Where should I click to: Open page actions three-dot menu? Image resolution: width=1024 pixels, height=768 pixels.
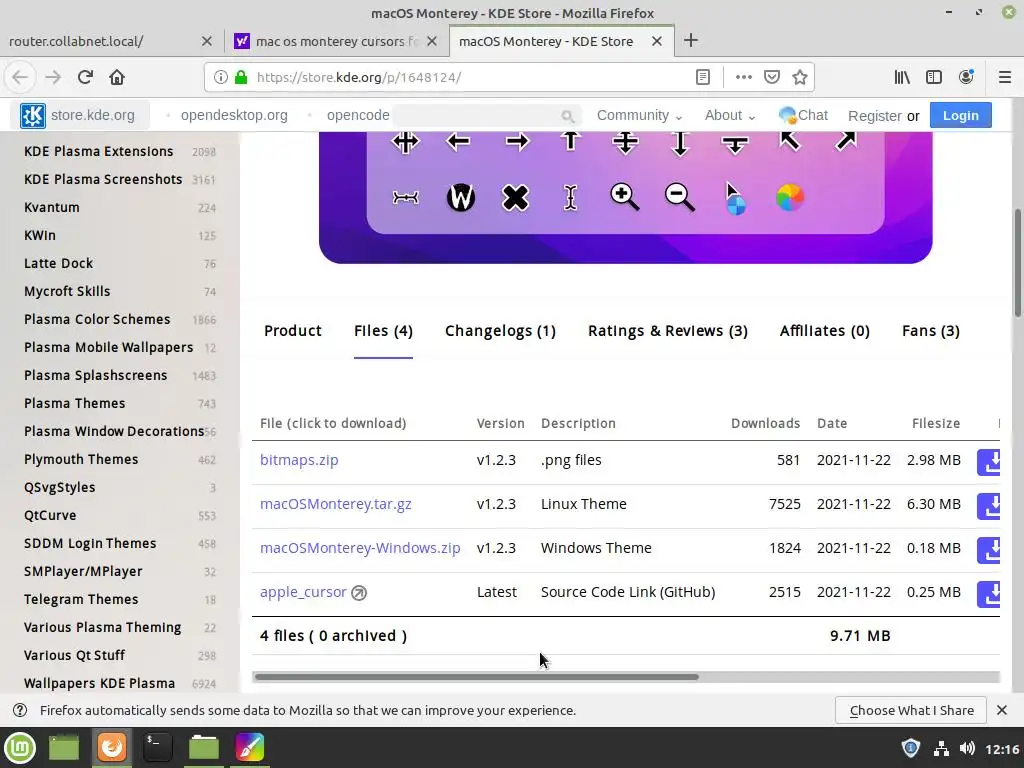[743, 77]
